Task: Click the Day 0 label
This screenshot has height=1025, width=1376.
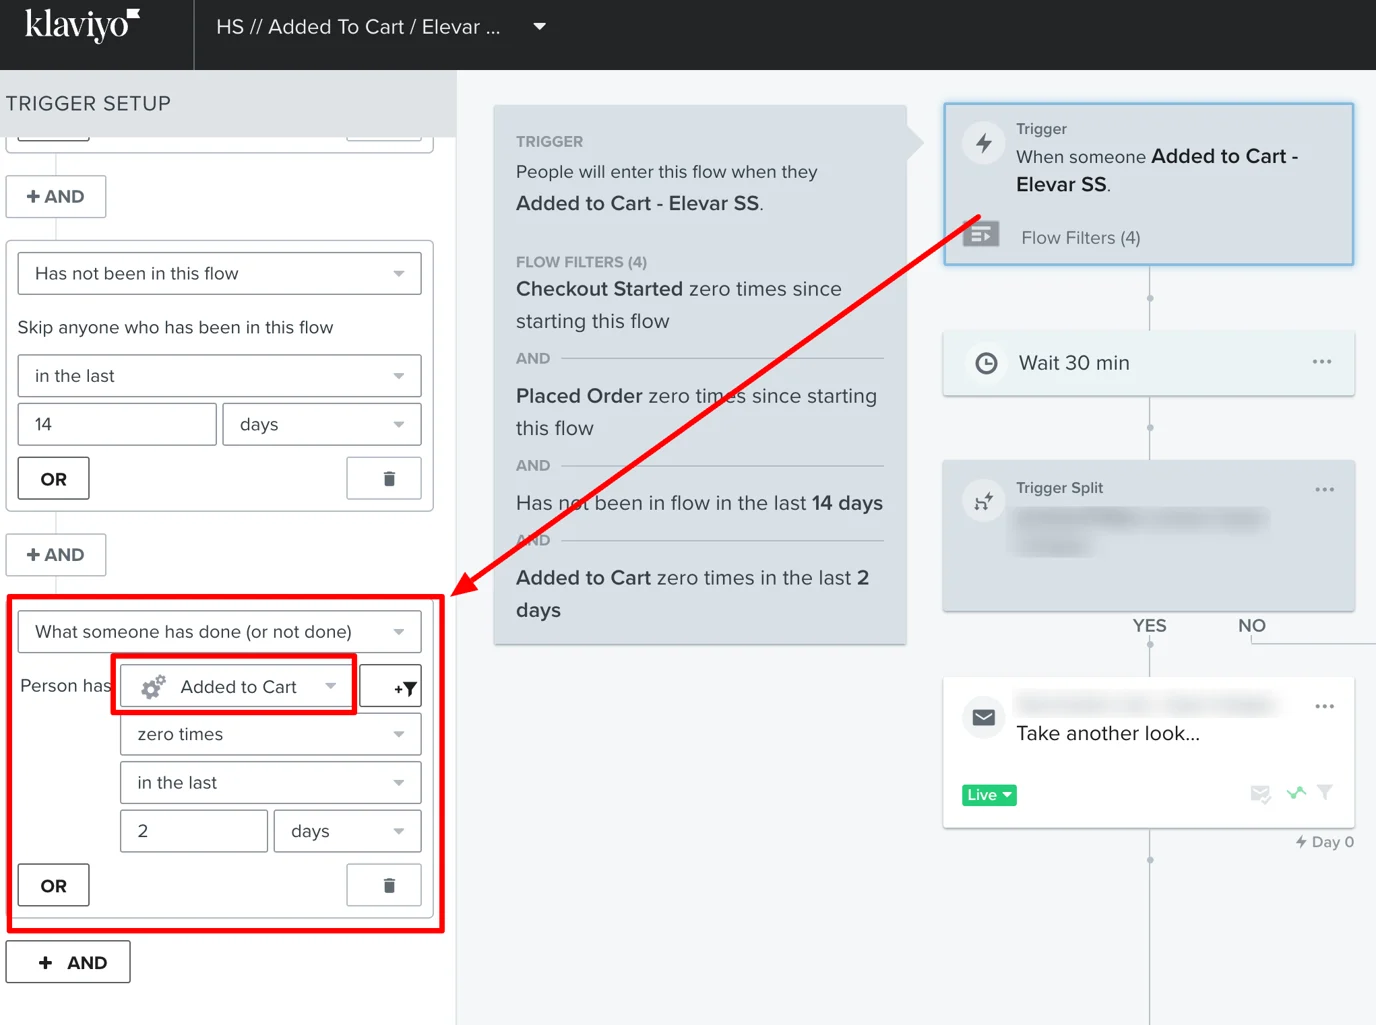Action: [1325, 842]
